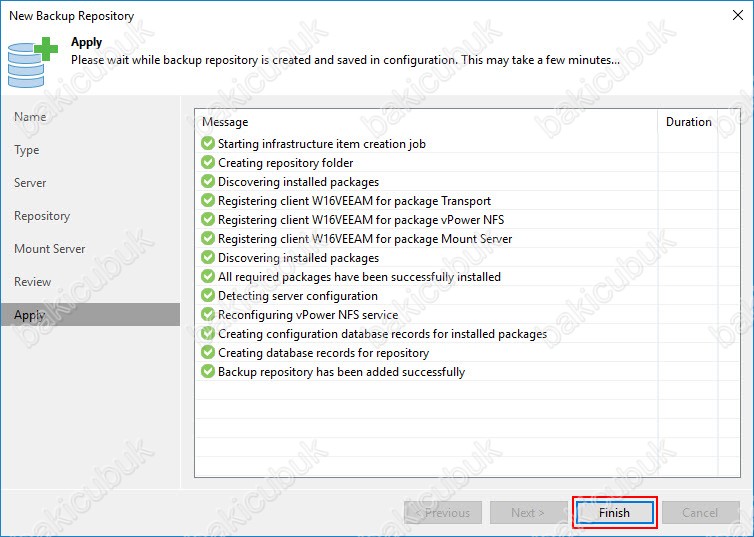Click check icon beside Backup repository added successfully

pyautogui.click(x=208, y=371)
